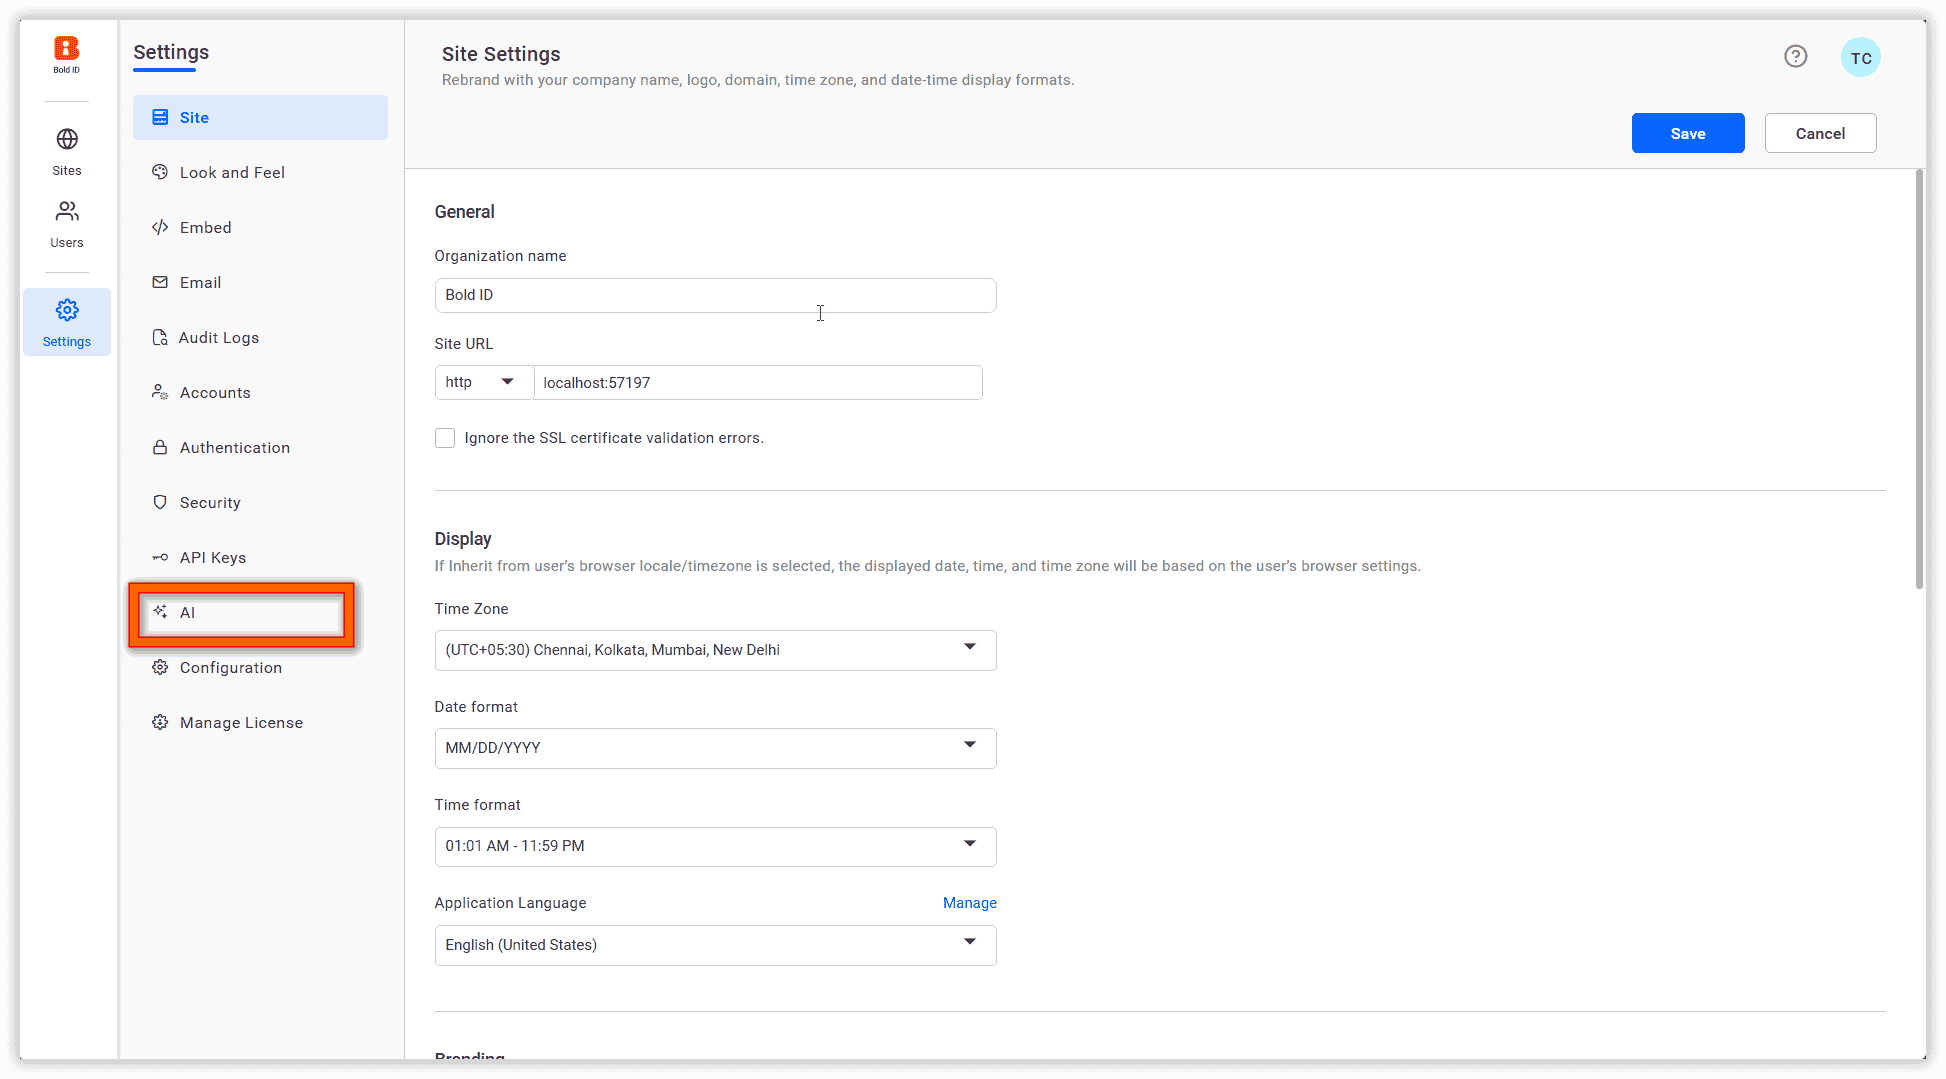
Task: Click the Save button
Action: pos(1687,133)
